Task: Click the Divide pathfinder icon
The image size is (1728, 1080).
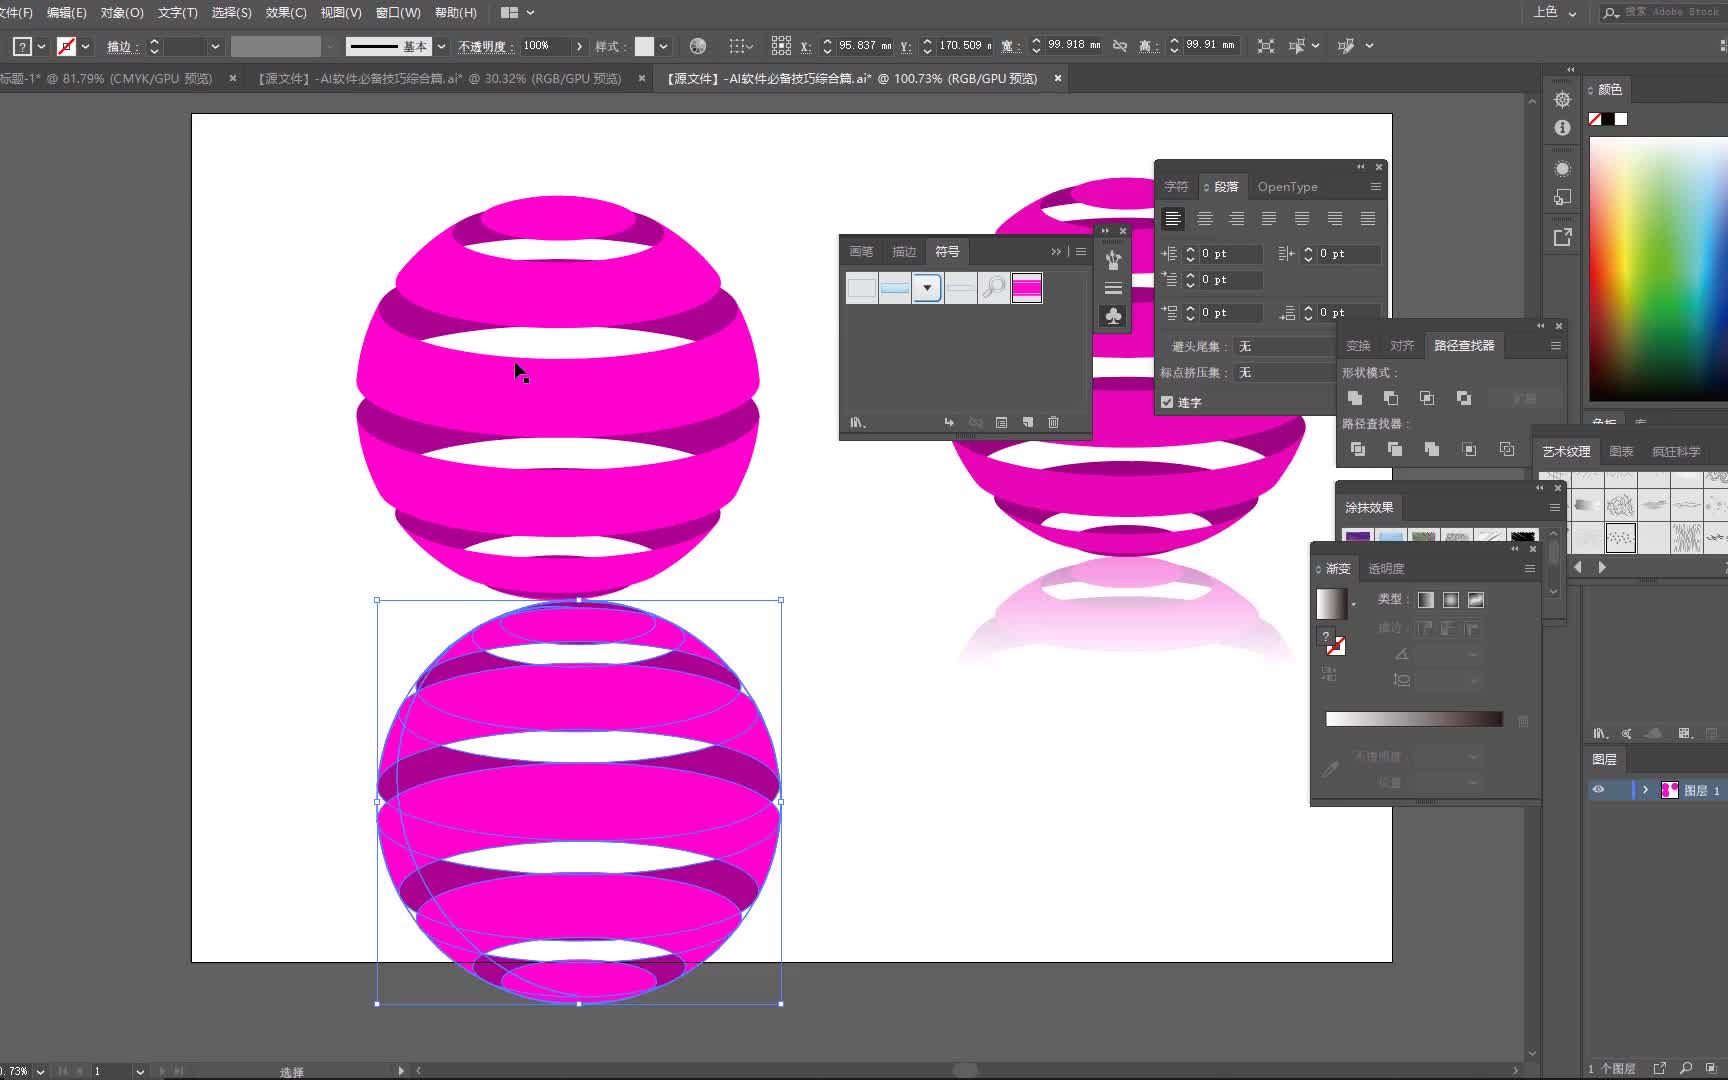Action: 1358,450
